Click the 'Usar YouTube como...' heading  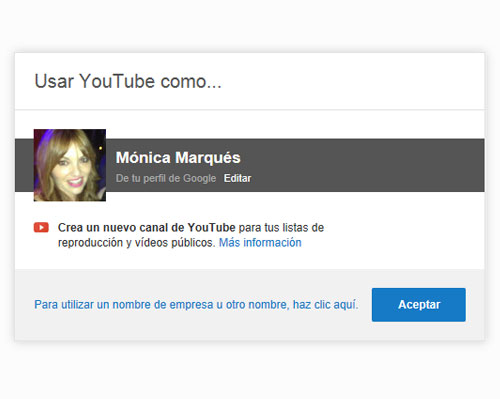128,81
